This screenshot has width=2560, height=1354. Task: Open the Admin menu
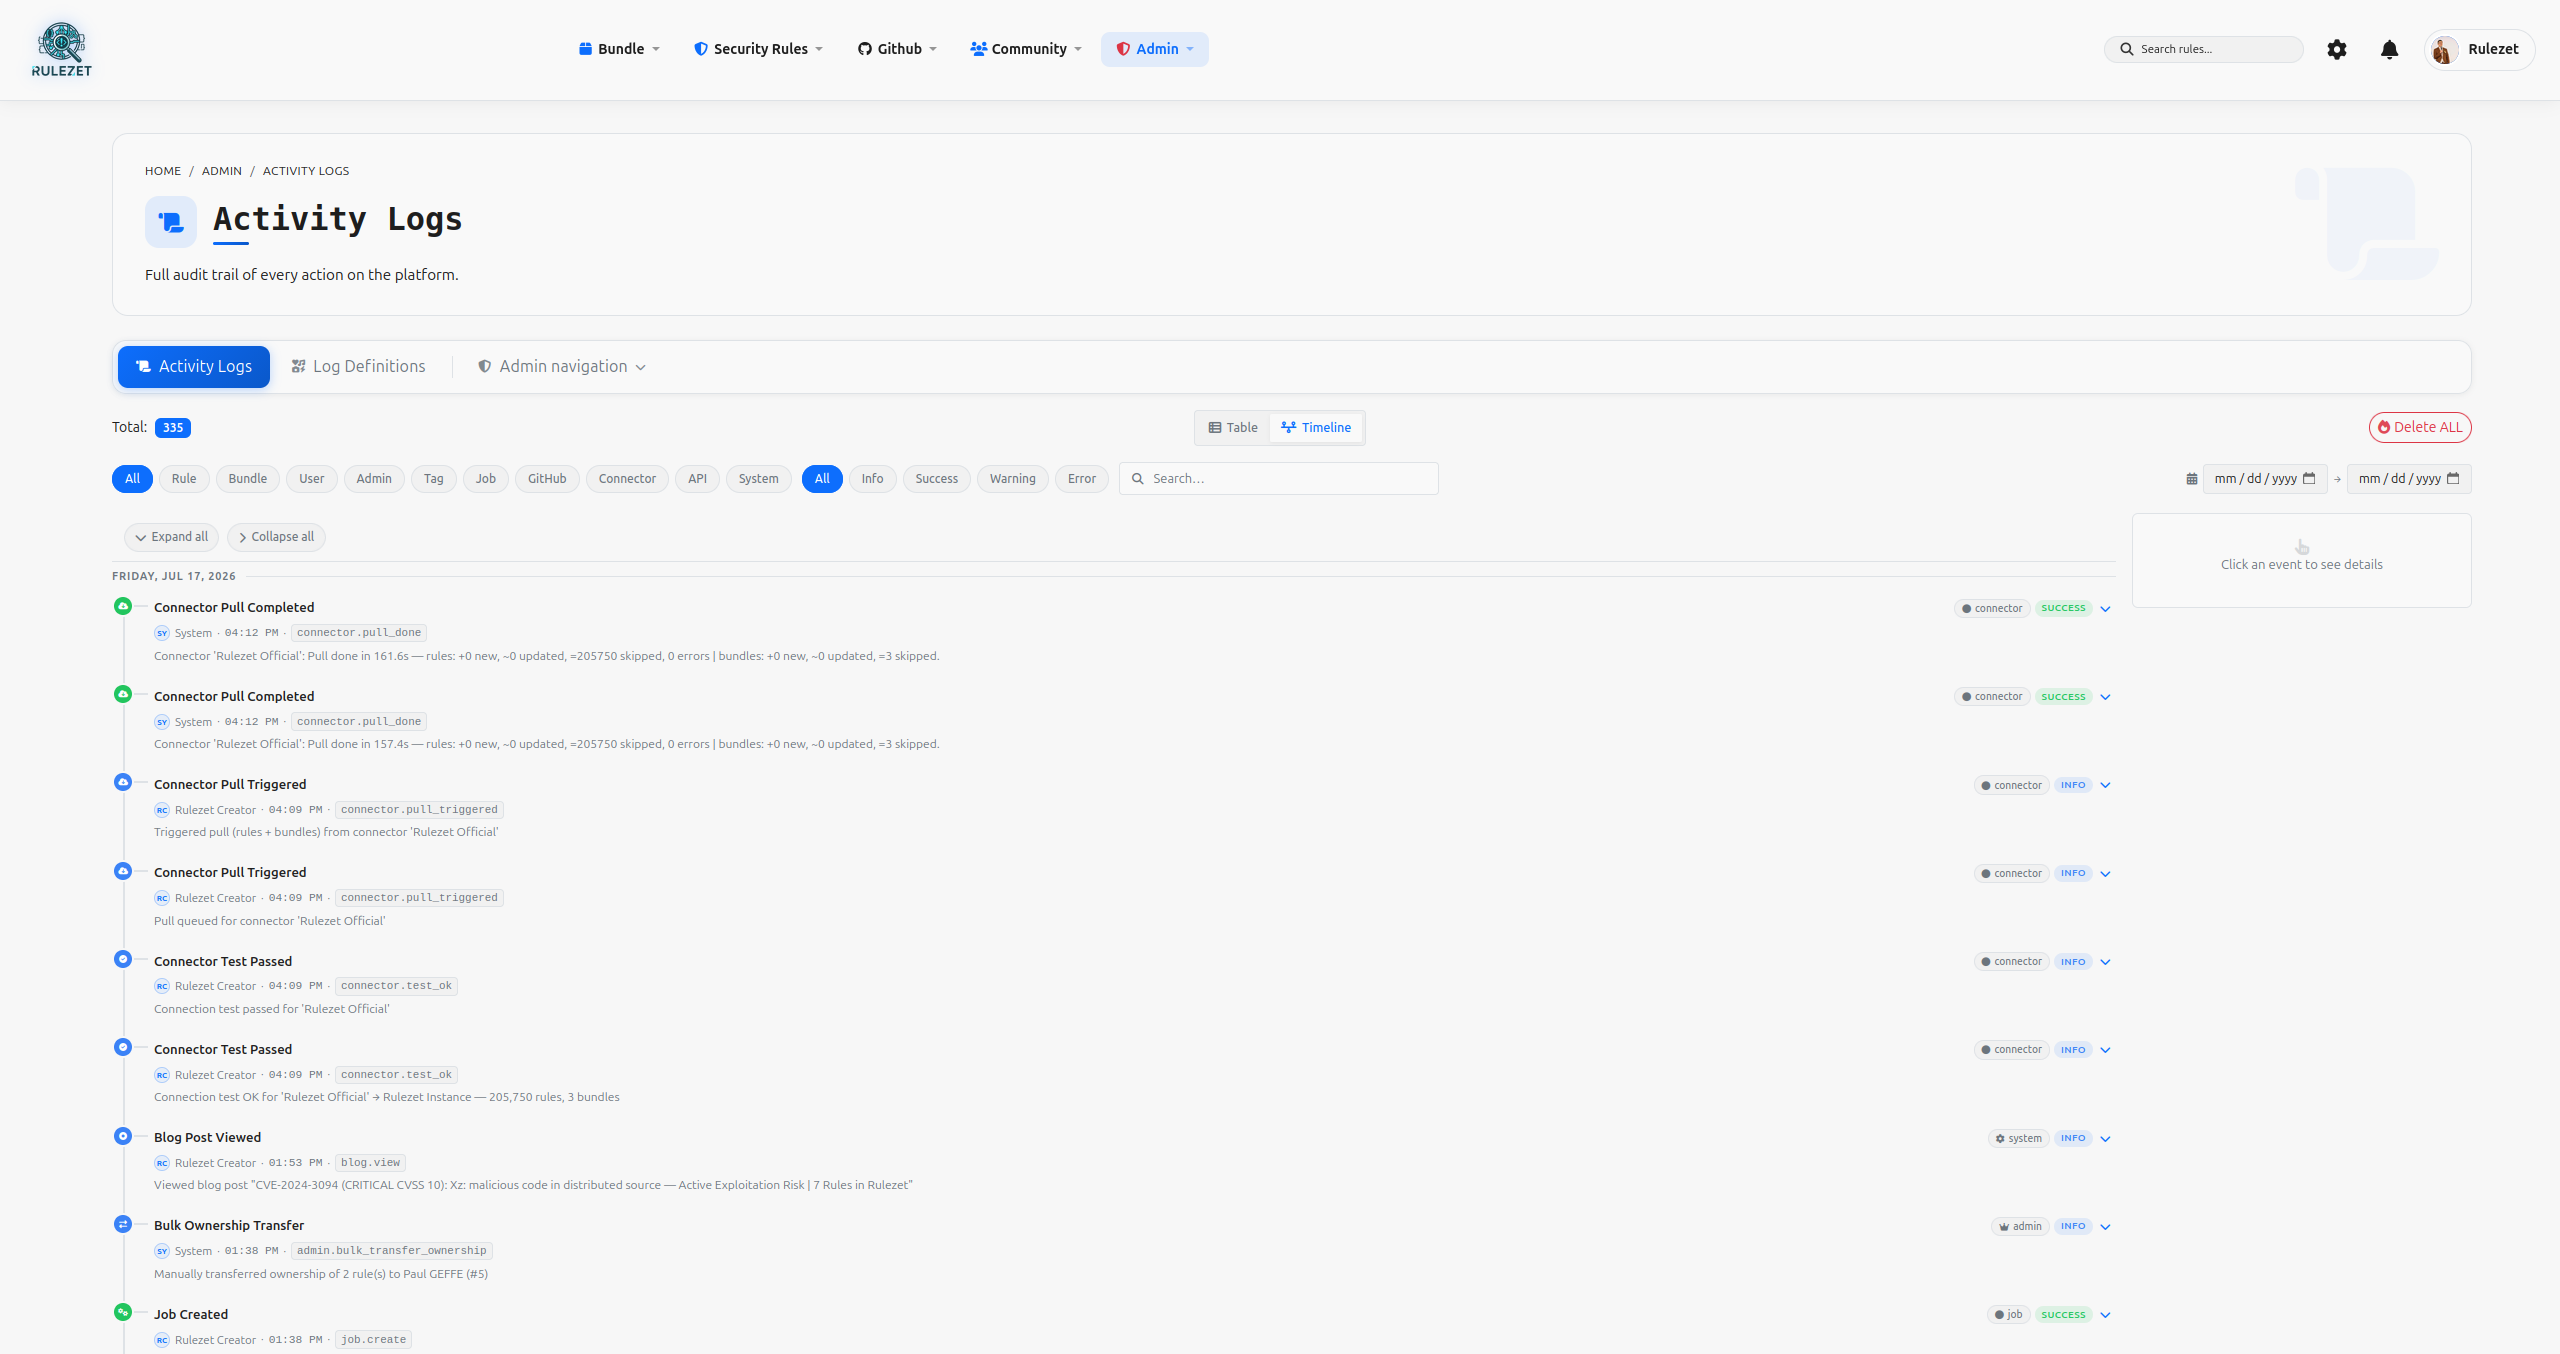(x=1155, y=49)
